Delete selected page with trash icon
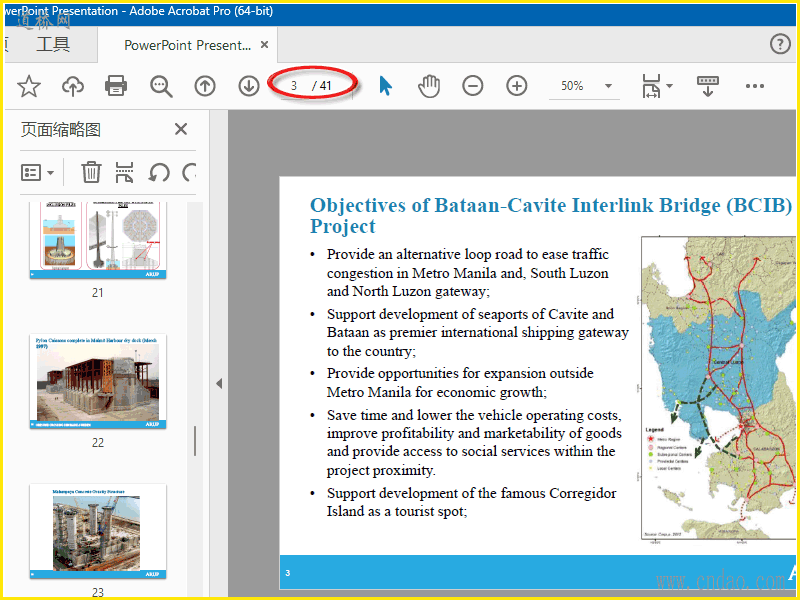Image resolution: width=800 pixels, height=600 pixels. [91, 172]
